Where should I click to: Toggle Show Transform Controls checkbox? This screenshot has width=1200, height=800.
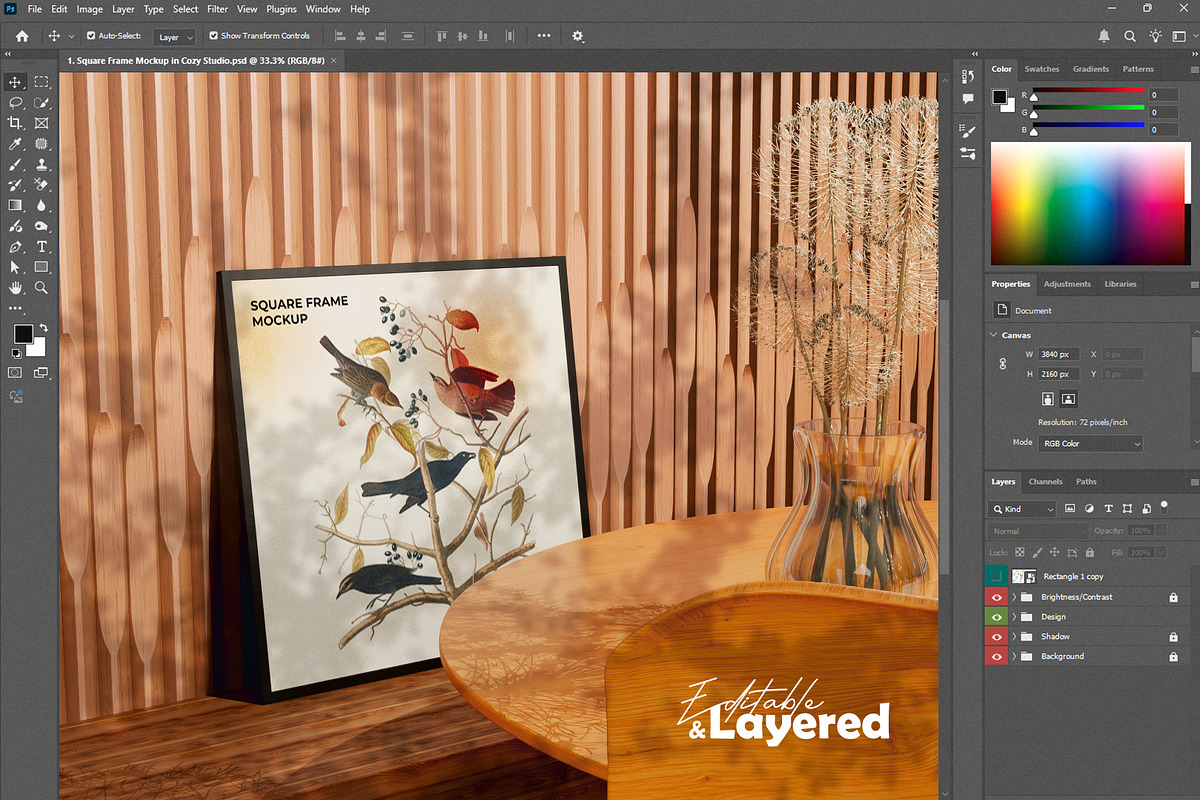[x=213, y=36]
